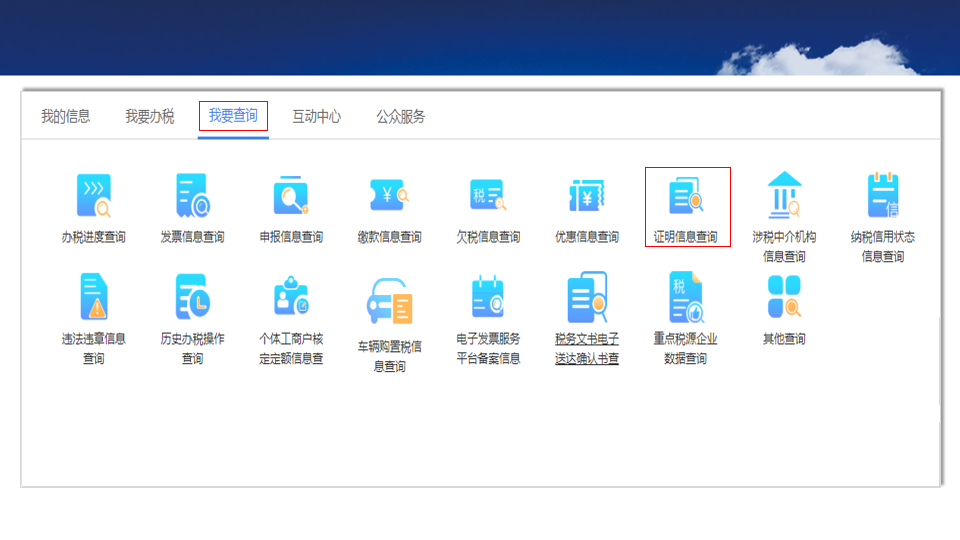960x540 pixels.
Task: Open the 申报信息查询 icon
Action: (291, 196)
